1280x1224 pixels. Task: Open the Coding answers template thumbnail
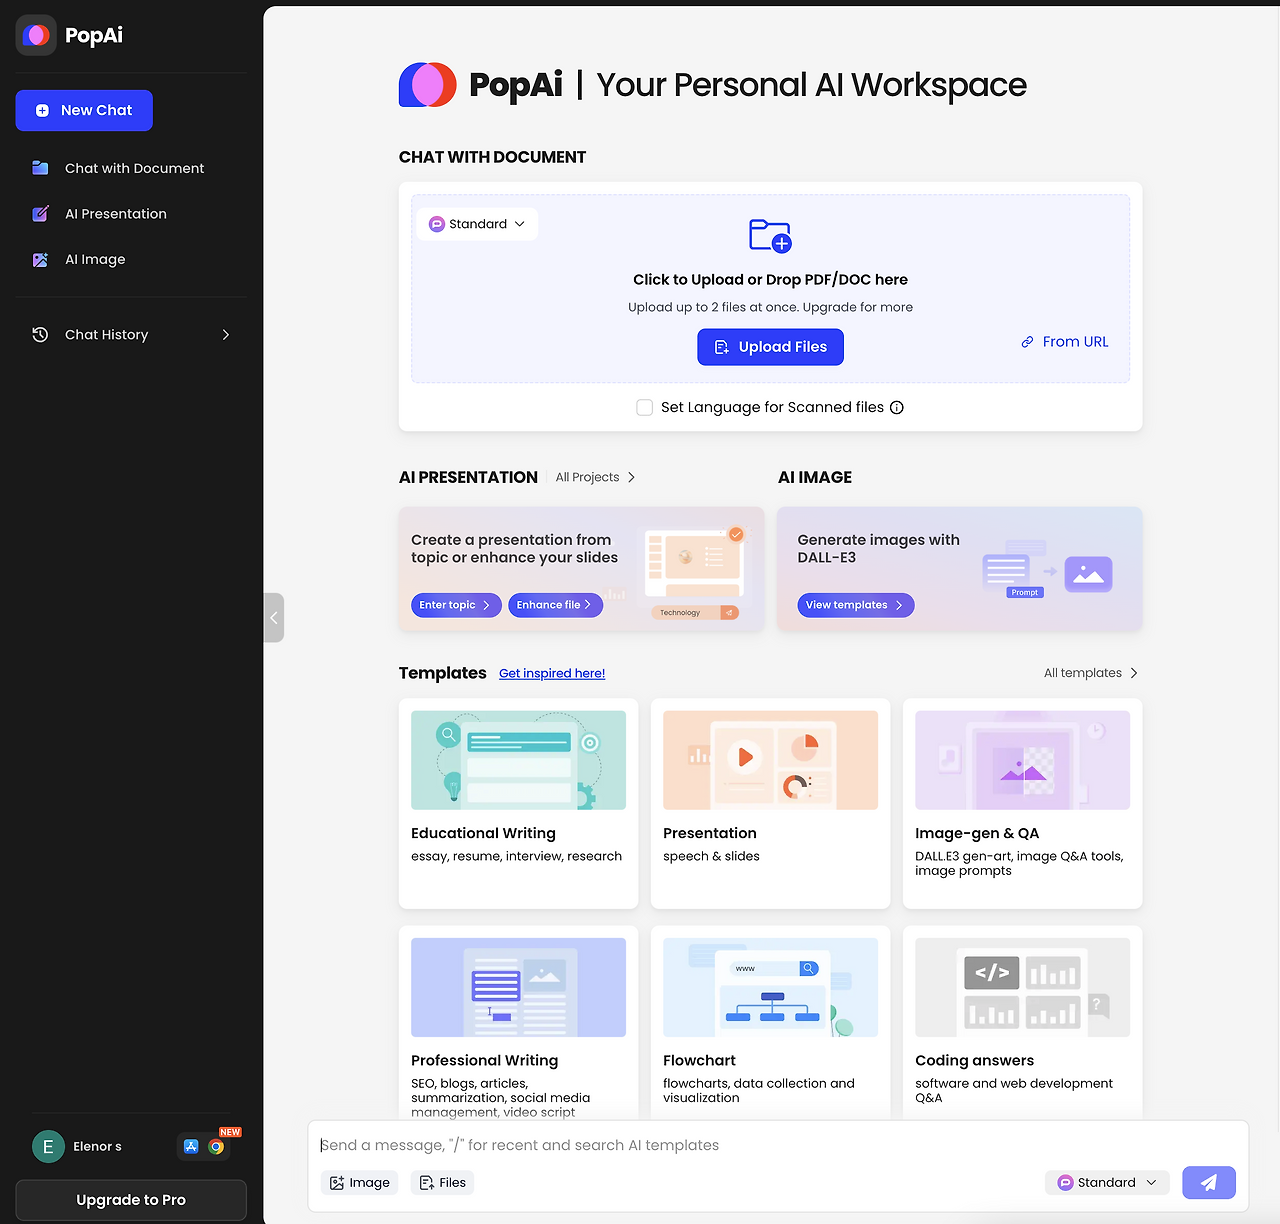pos(1022,987)
